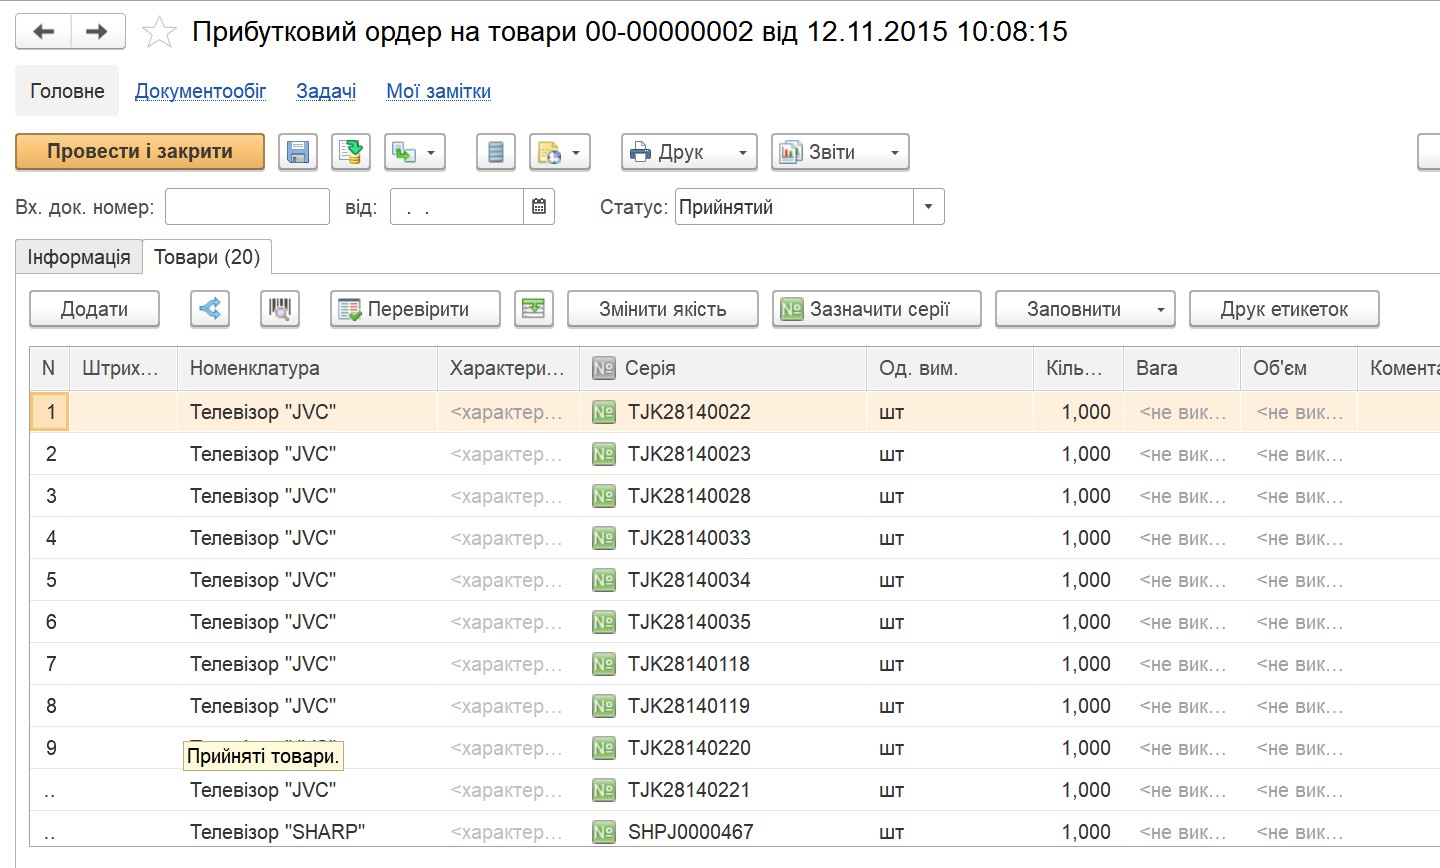The image size is (1440, 868).
Task: Open the Звіти reports menu
Action: pyautogui.click(x=840, y=152)
